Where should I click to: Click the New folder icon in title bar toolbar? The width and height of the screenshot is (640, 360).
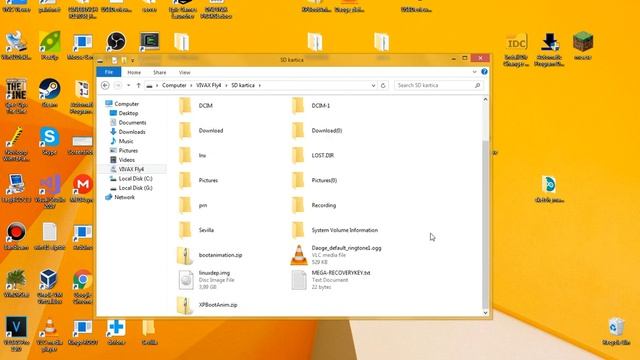[x=124, y=60]
